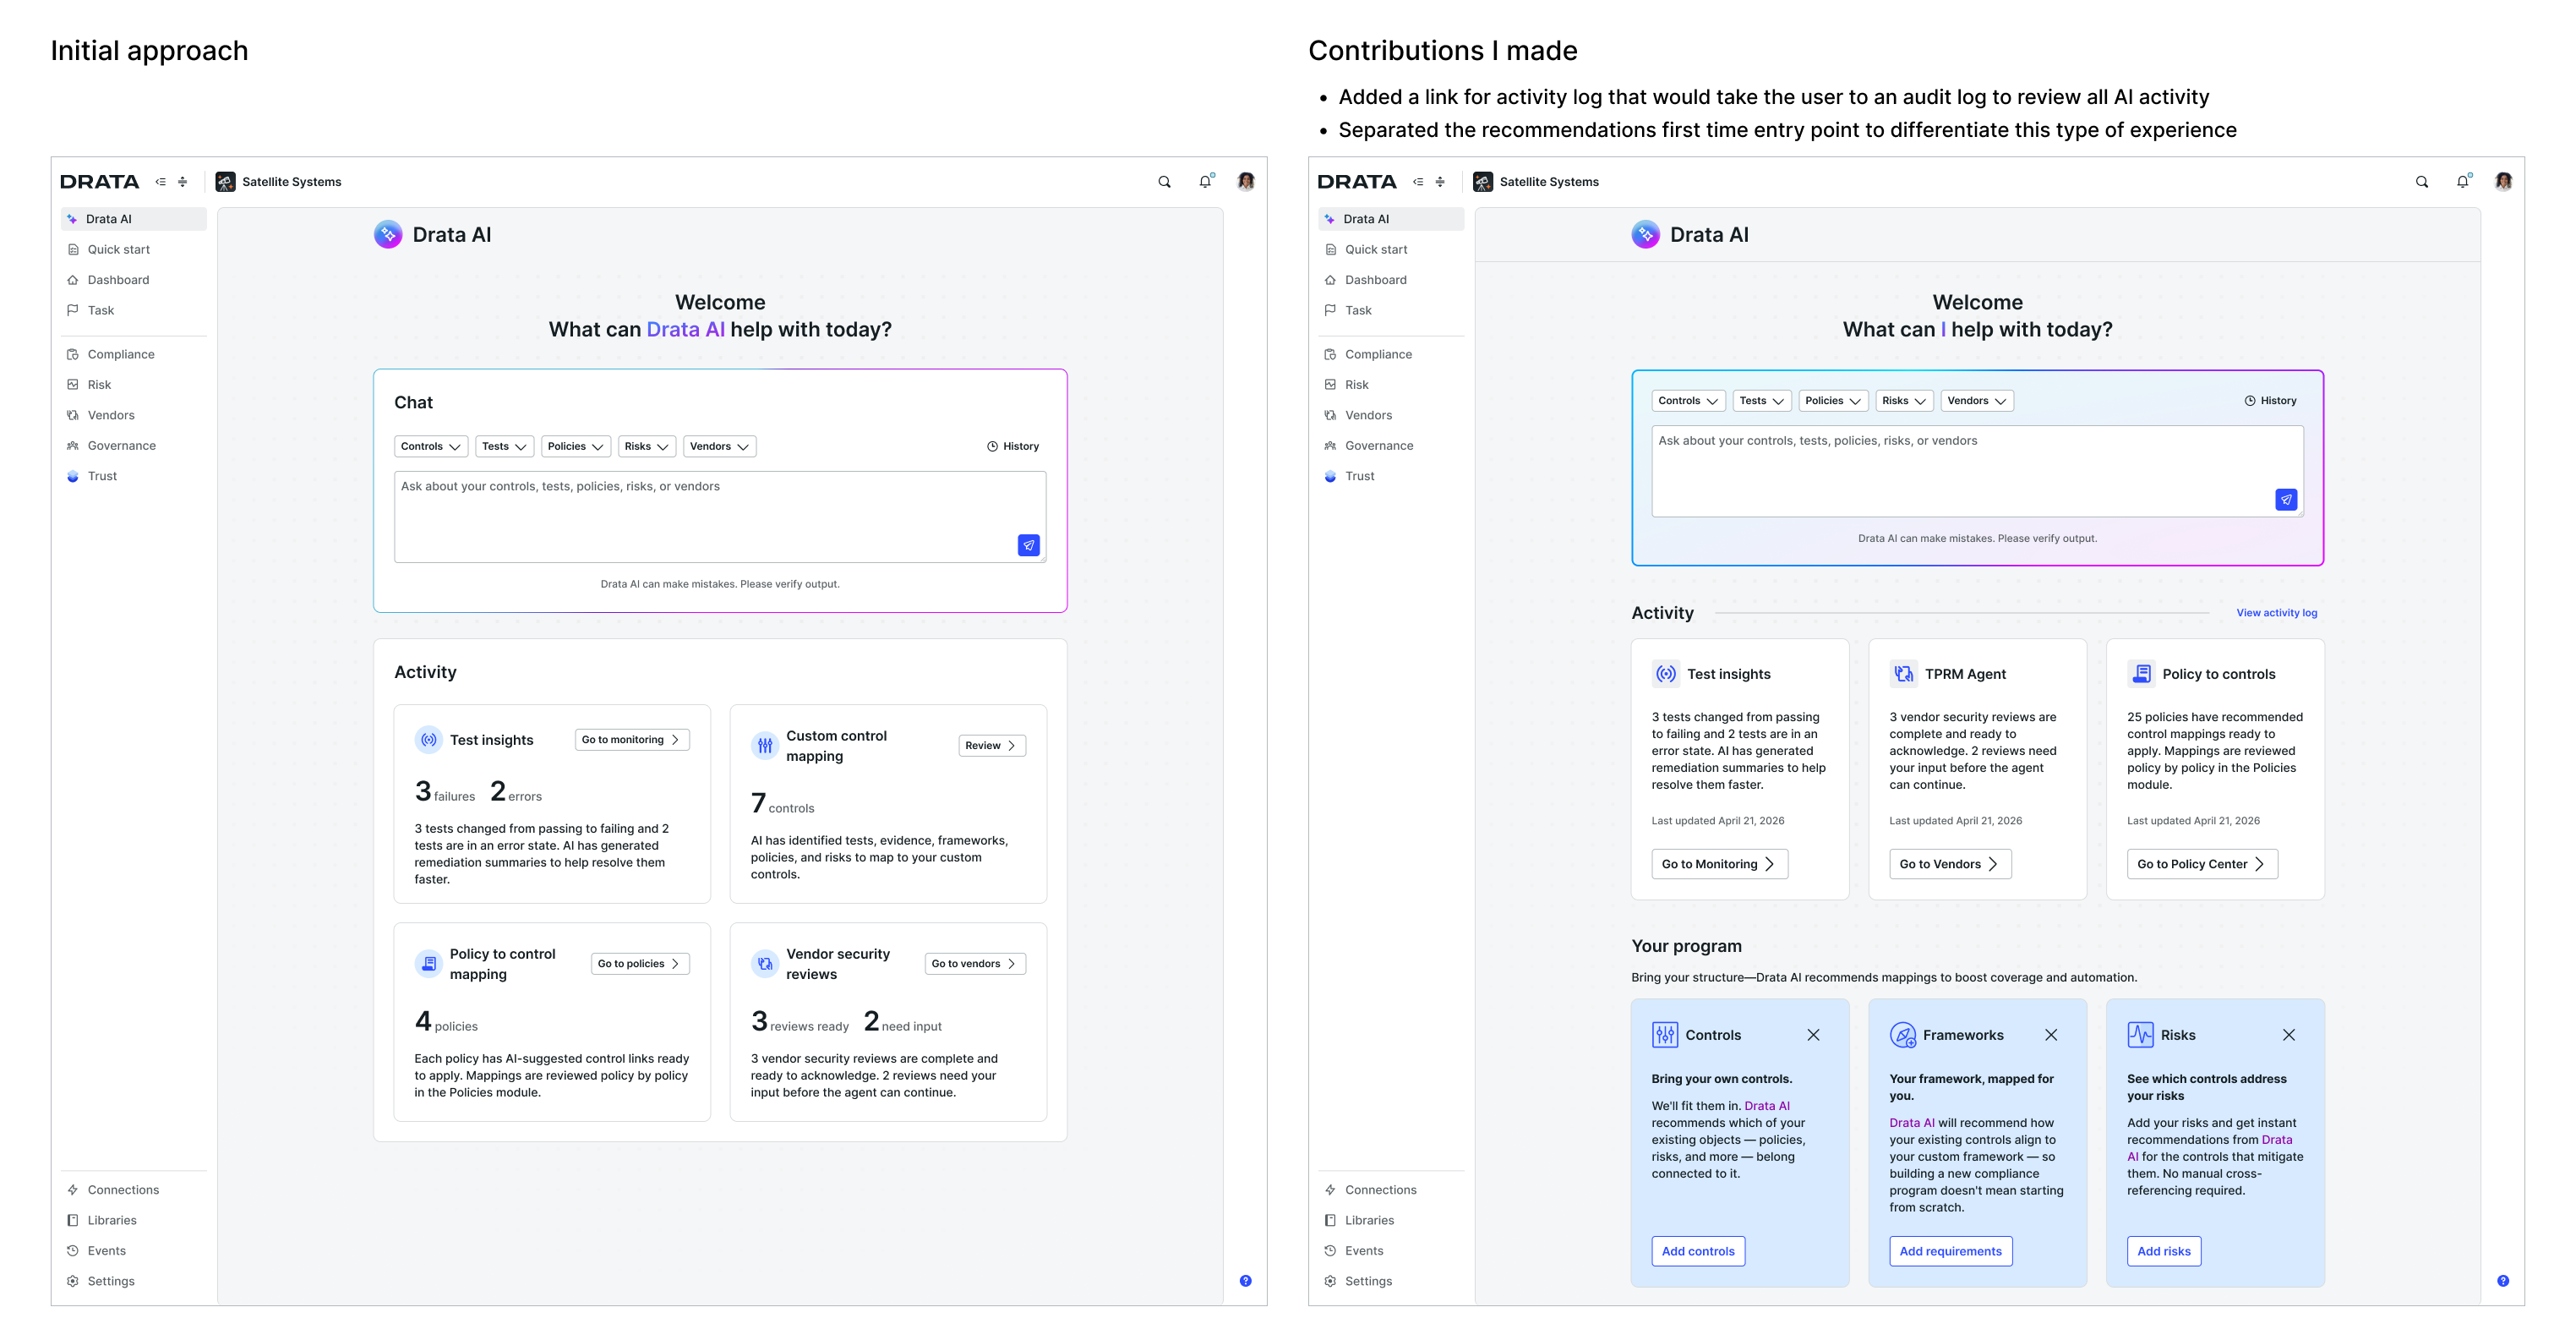Viewport: 2576px width, 1340px height.
Task: Click View activity log link
Action: (x=2277, y=613)
